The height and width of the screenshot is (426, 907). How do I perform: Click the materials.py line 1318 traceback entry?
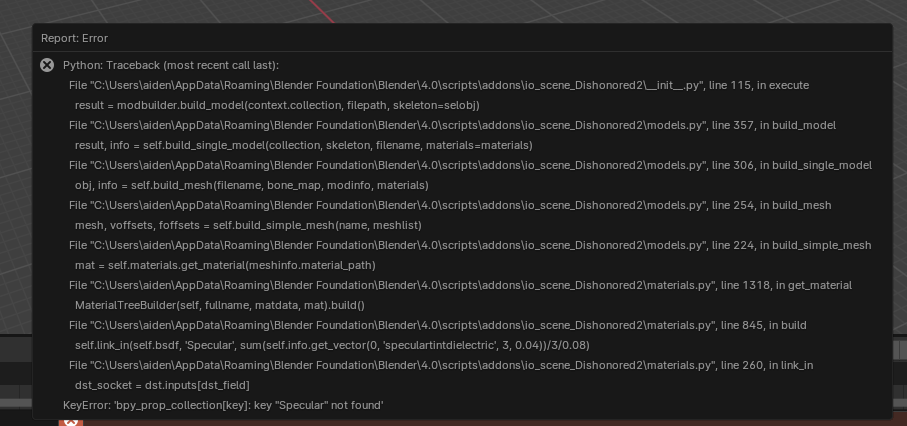460,285
